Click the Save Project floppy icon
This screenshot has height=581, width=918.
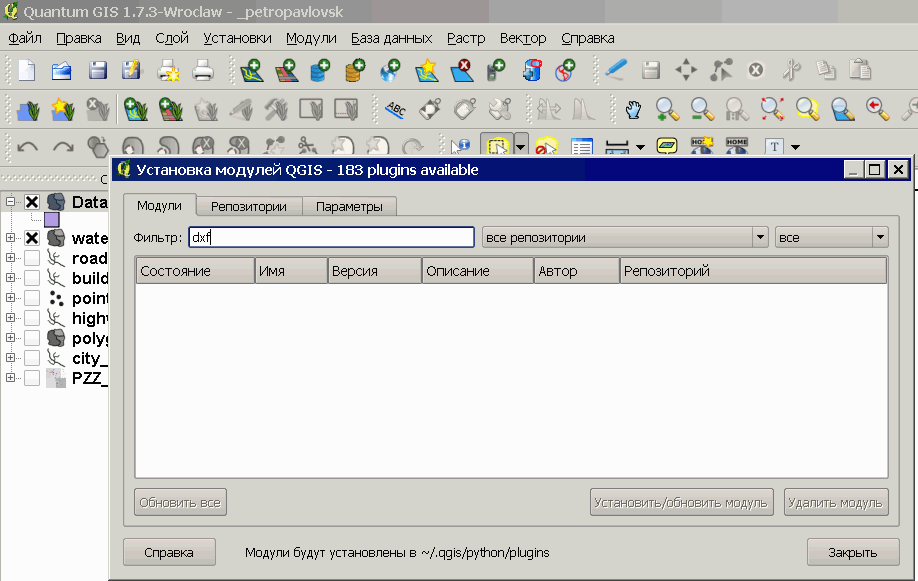click(x=97, y=71)
